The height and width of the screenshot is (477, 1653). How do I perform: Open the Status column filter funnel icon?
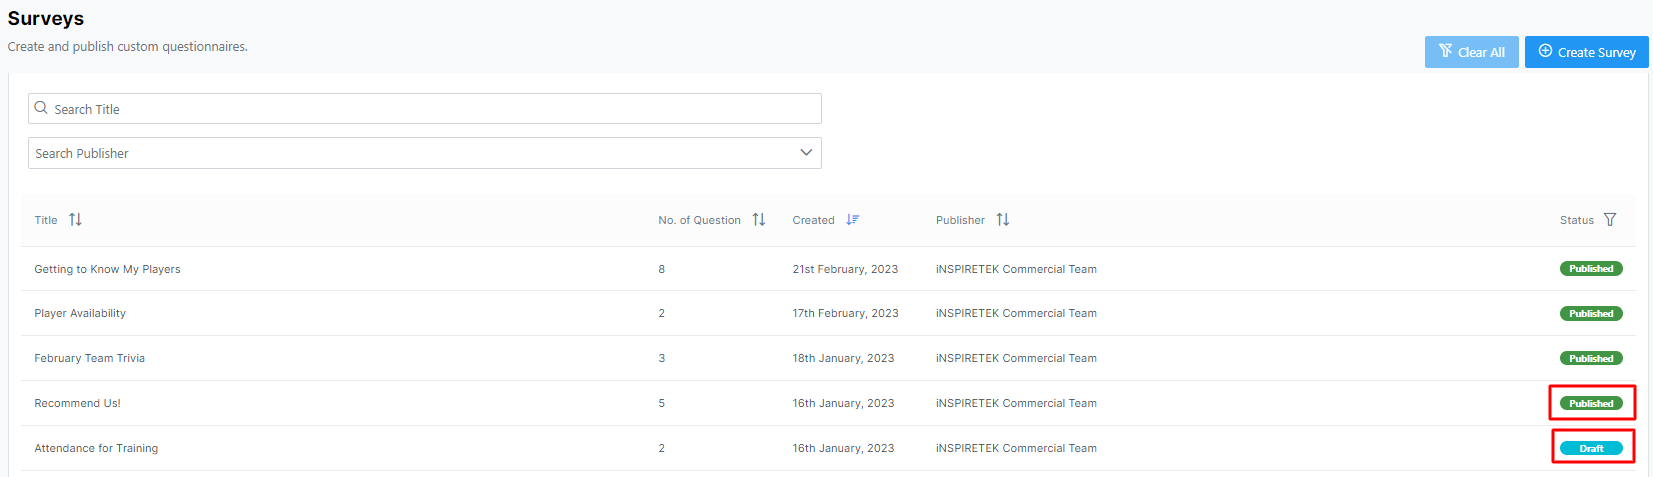pyautogui.click(x=1610, y=220)
